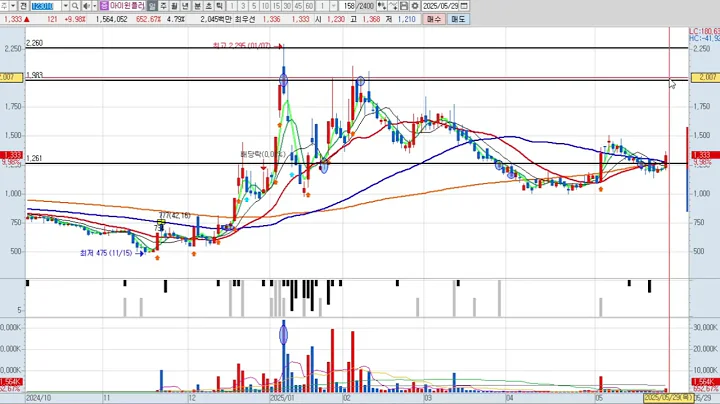Click the blue 매도 sell button

click(x=458, y=19)
